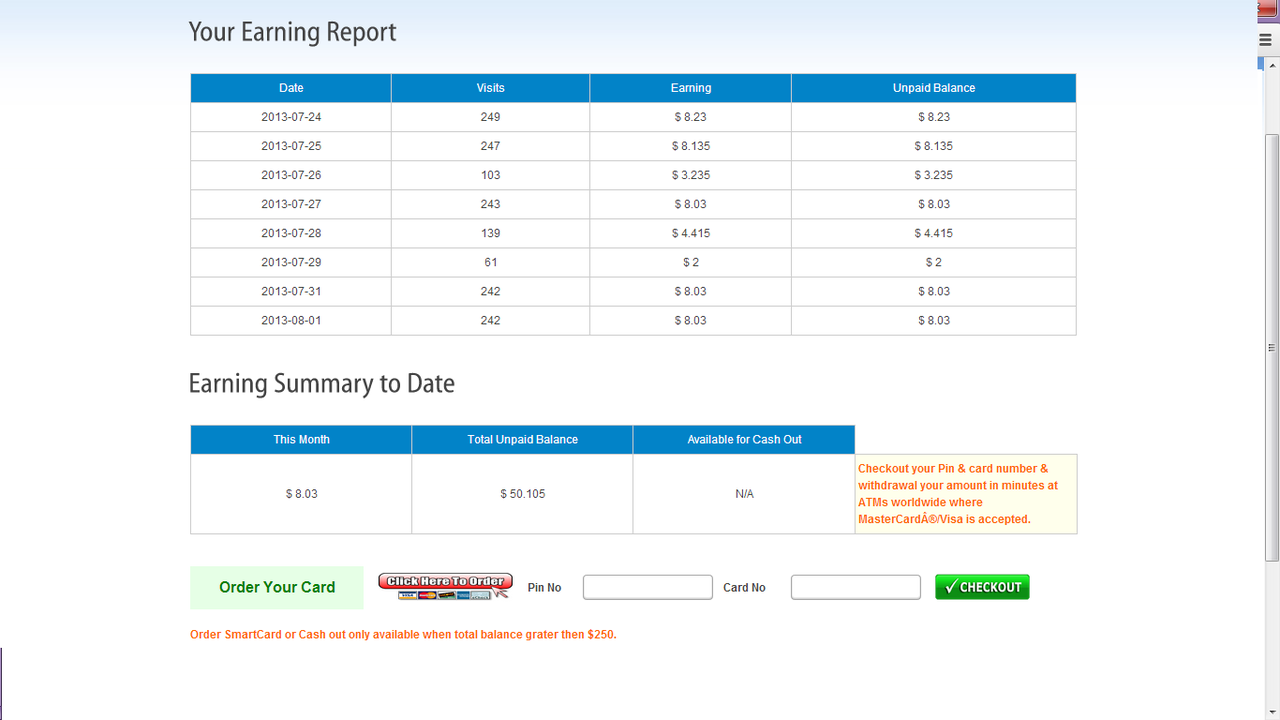Click the visits value 247
This screenshot has width=1280, height=720.
490,146
